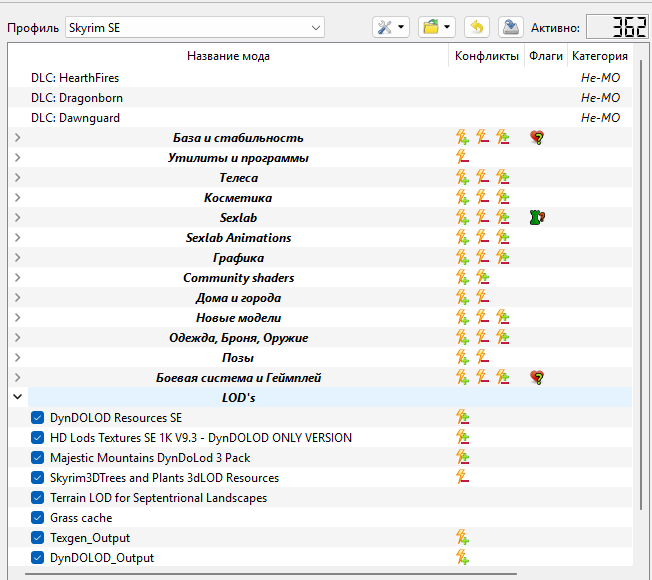Click first conflict icon in Позы row
Screen dimensions: 652x580
coord(462,358)
